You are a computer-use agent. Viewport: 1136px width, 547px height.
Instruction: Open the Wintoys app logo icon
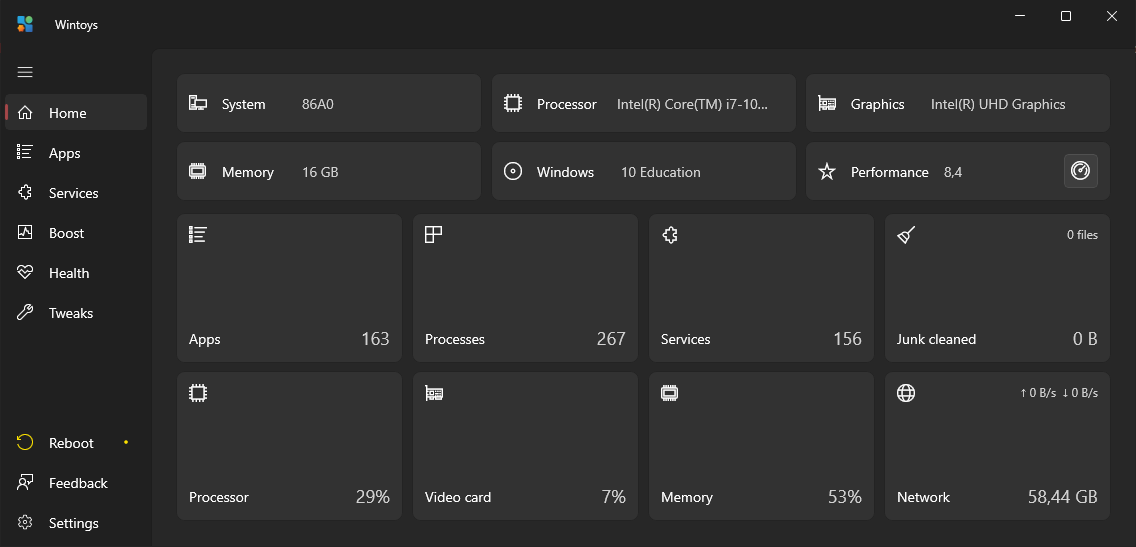point(25,24)
